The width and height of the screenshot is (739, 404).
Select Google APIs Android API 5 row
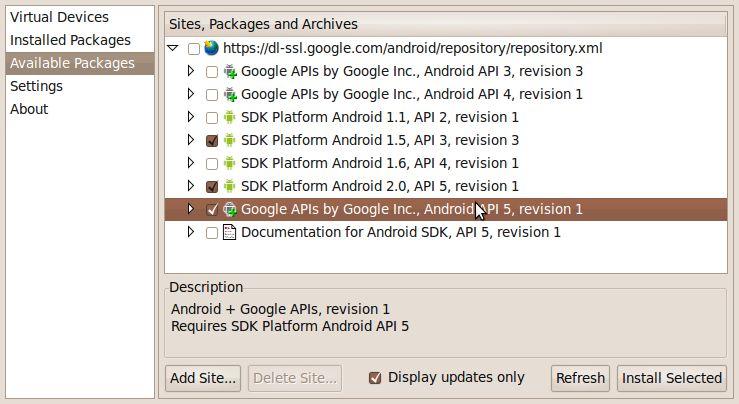click(x=411, y=209)
